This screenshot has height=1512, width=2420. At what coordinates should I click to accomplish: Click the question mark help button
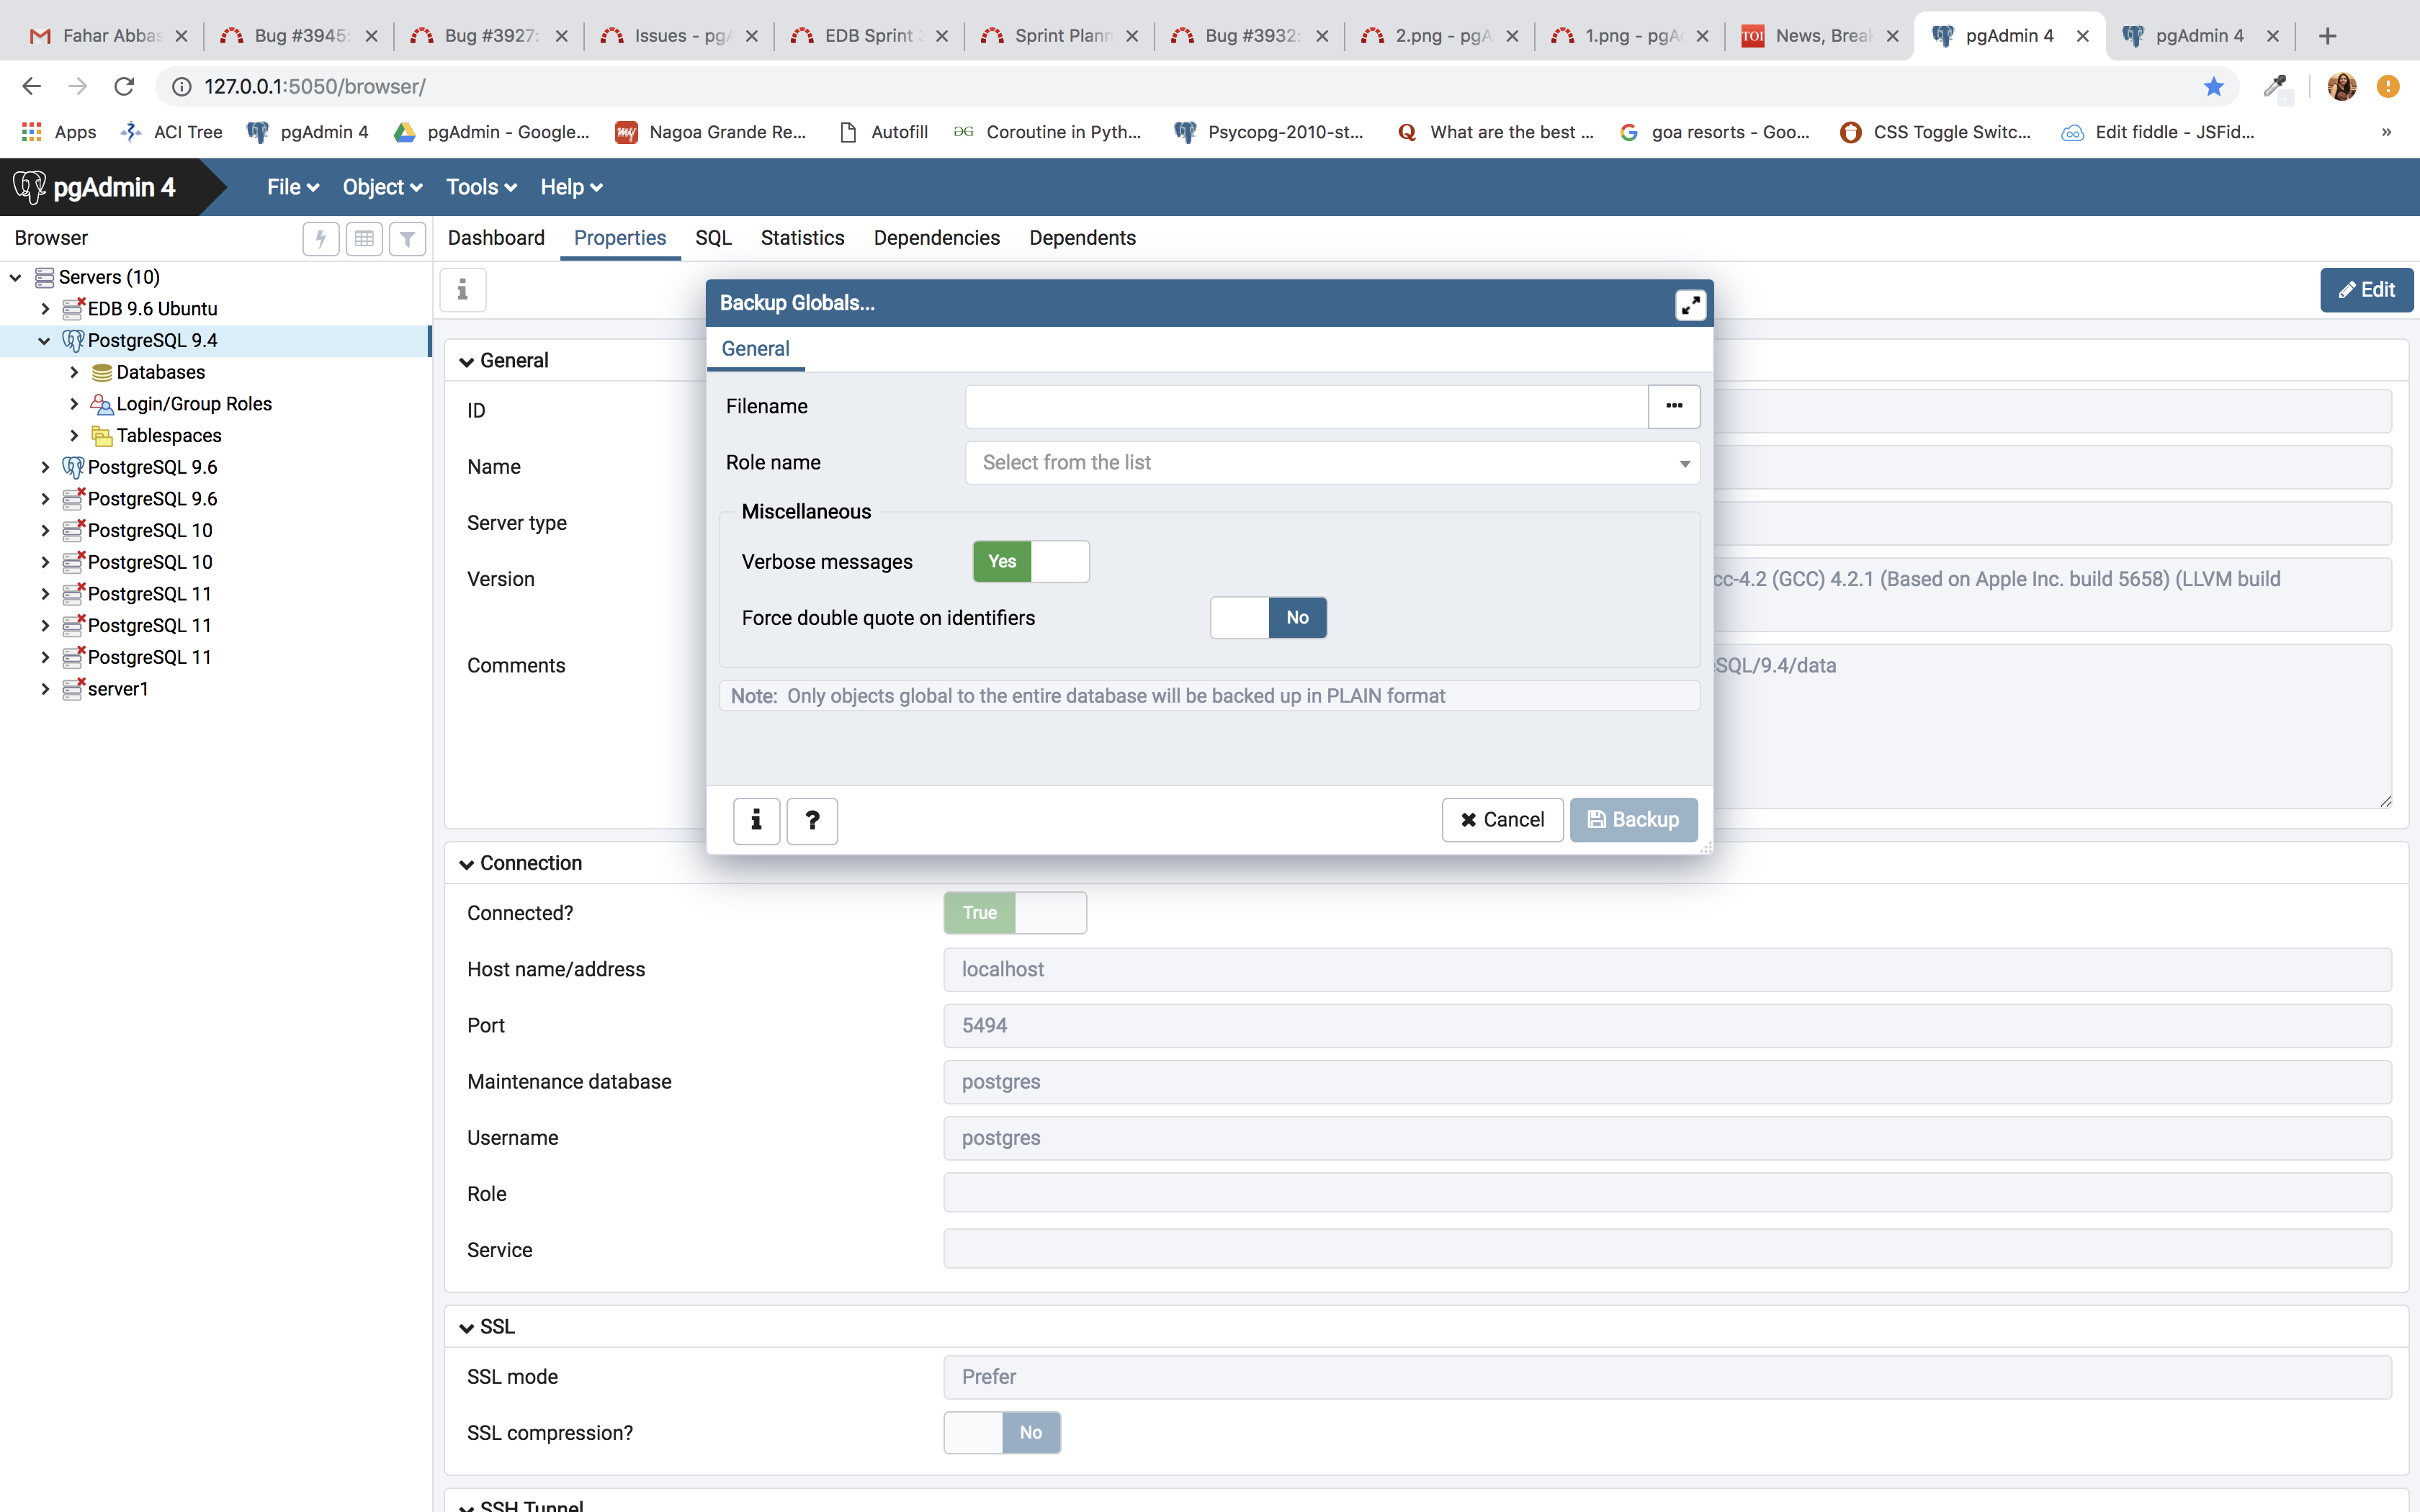[x=812, y=820]
